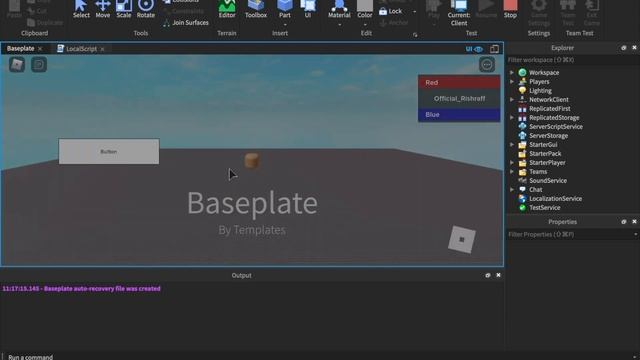Image resolution: width=640 pixels, height=360 pixels.
Task: Switch to the LocalScript tab
Action: tap(81, 49)
